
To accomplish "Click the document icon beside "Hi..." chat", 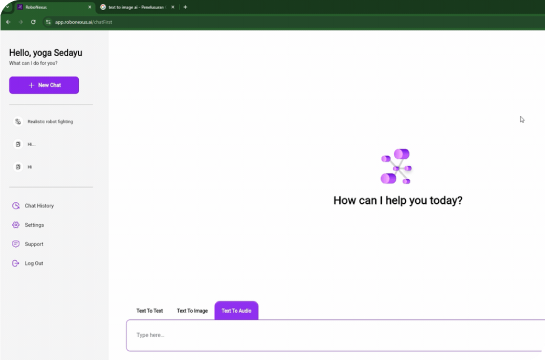I will click(18, 144).
